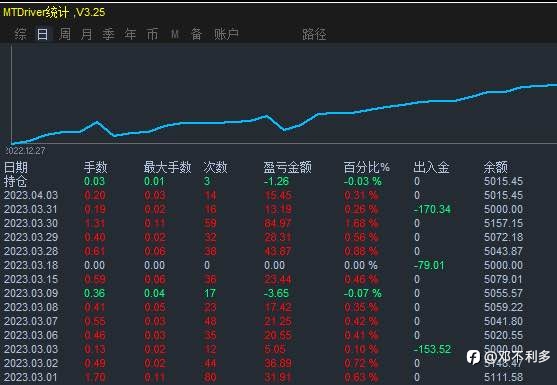Click the 84.97 profit value
Image resolution: width=557 pixels, height=385 pixels.
point(278,223)
